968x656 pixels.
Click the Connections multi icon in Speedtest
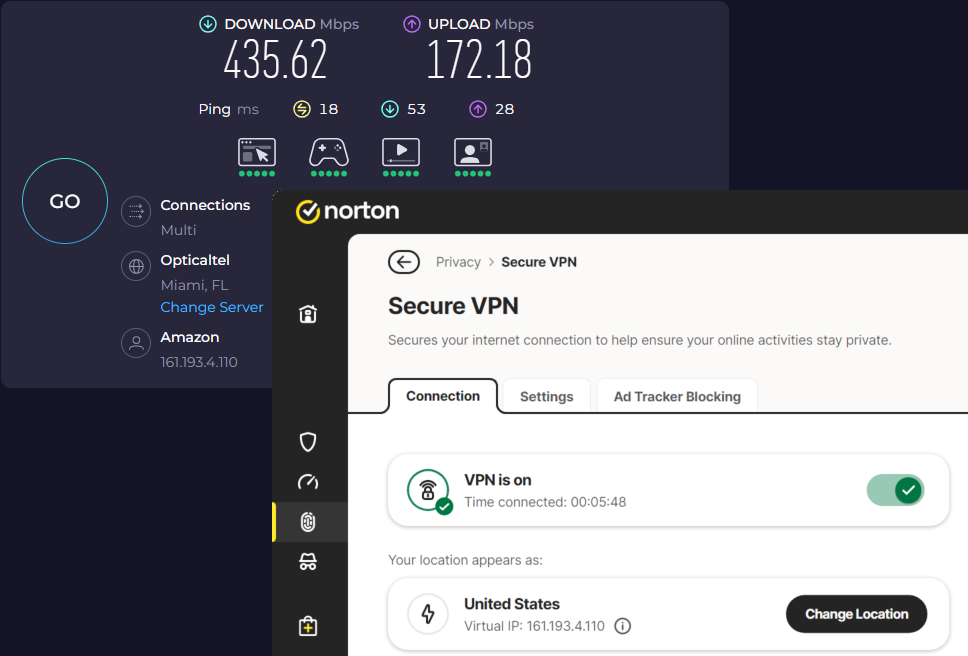click(x=136, y=212)
